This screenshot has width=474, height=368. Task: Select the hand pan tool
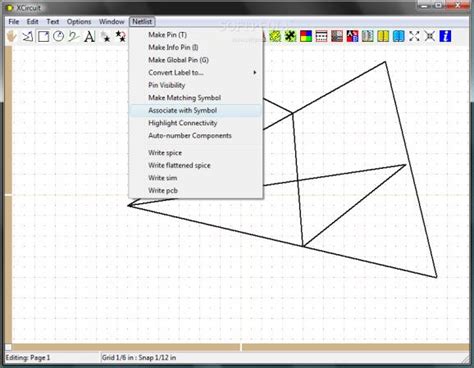pos(12,36)
